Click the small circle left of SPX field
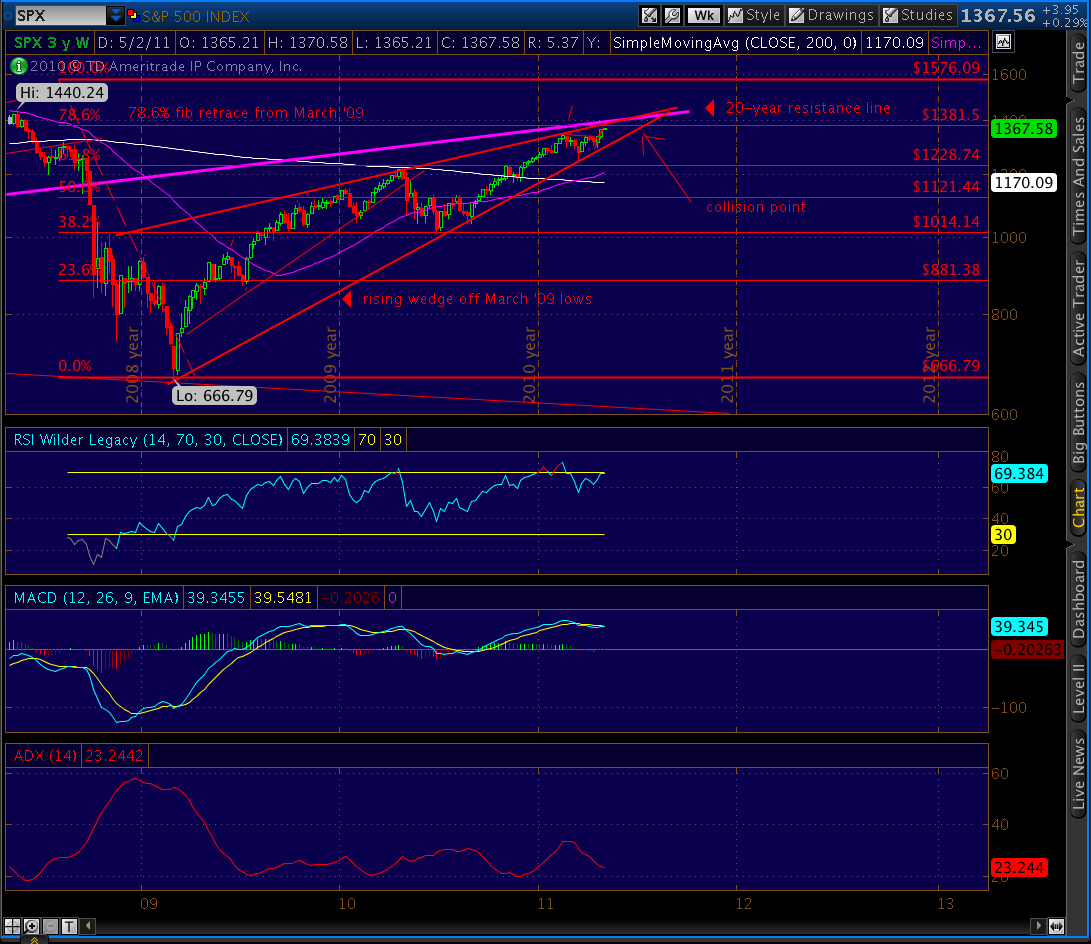1091x944 pixels. pos(8,15)
